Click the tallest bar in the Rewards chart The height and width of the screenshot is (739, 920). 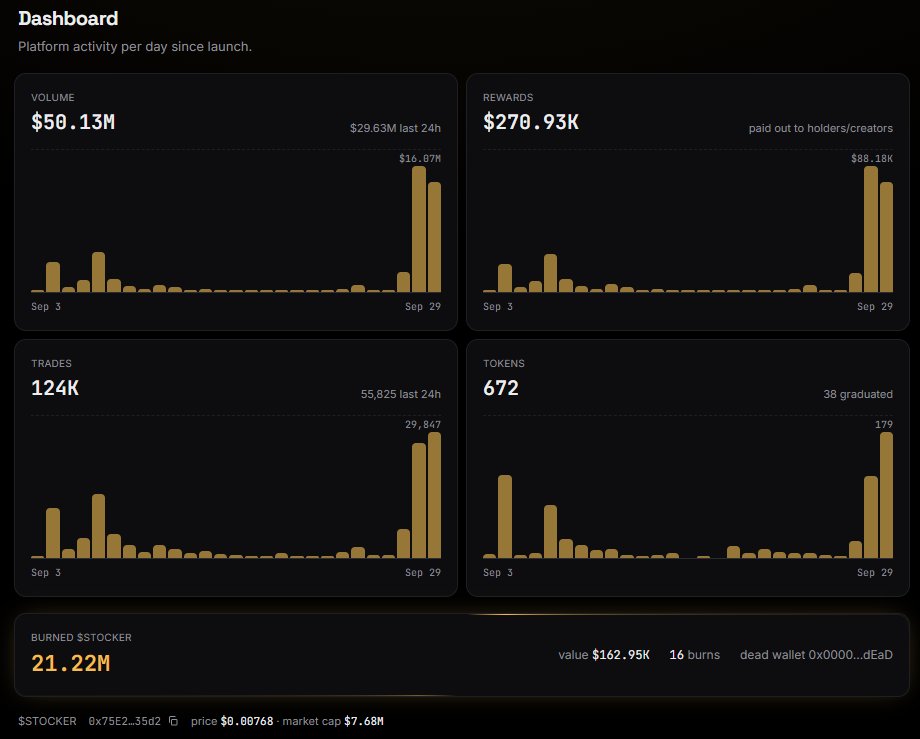pyautogui.click(x=871, y=229)
